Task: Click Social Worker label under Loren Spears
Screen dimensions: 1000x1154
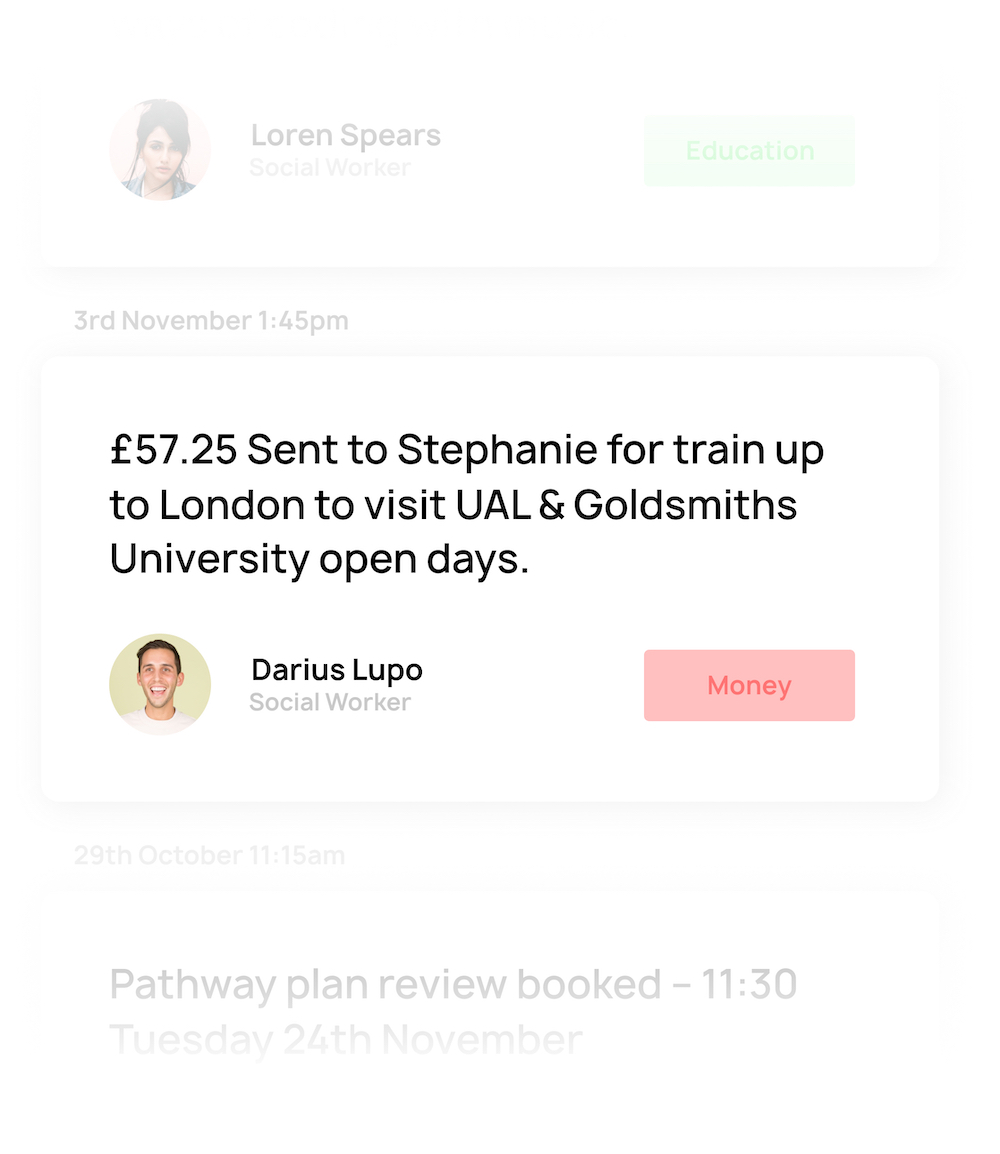Action: point(330,168)
